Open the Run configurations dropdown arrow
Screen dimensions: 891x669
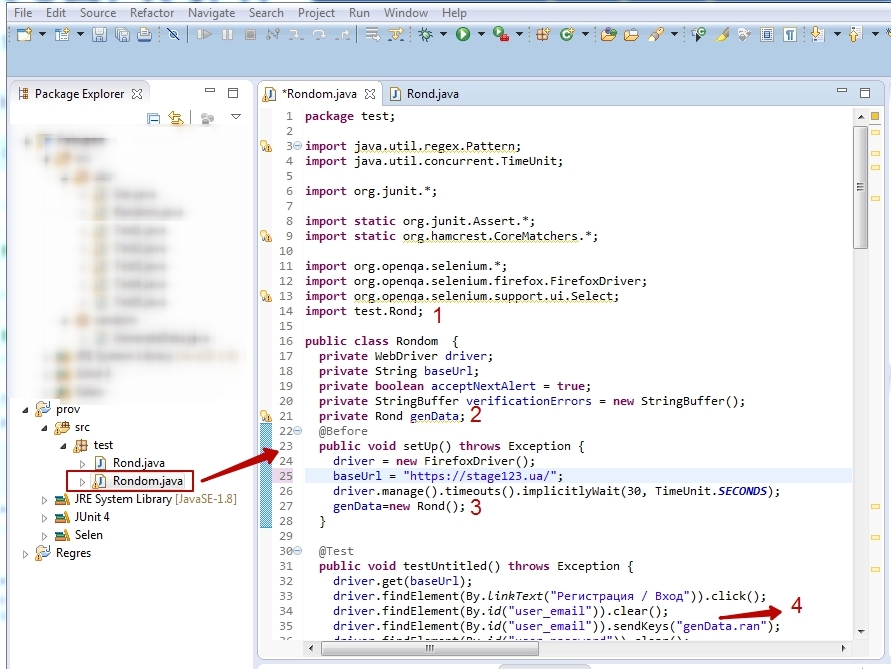click(x=481, y=35)
